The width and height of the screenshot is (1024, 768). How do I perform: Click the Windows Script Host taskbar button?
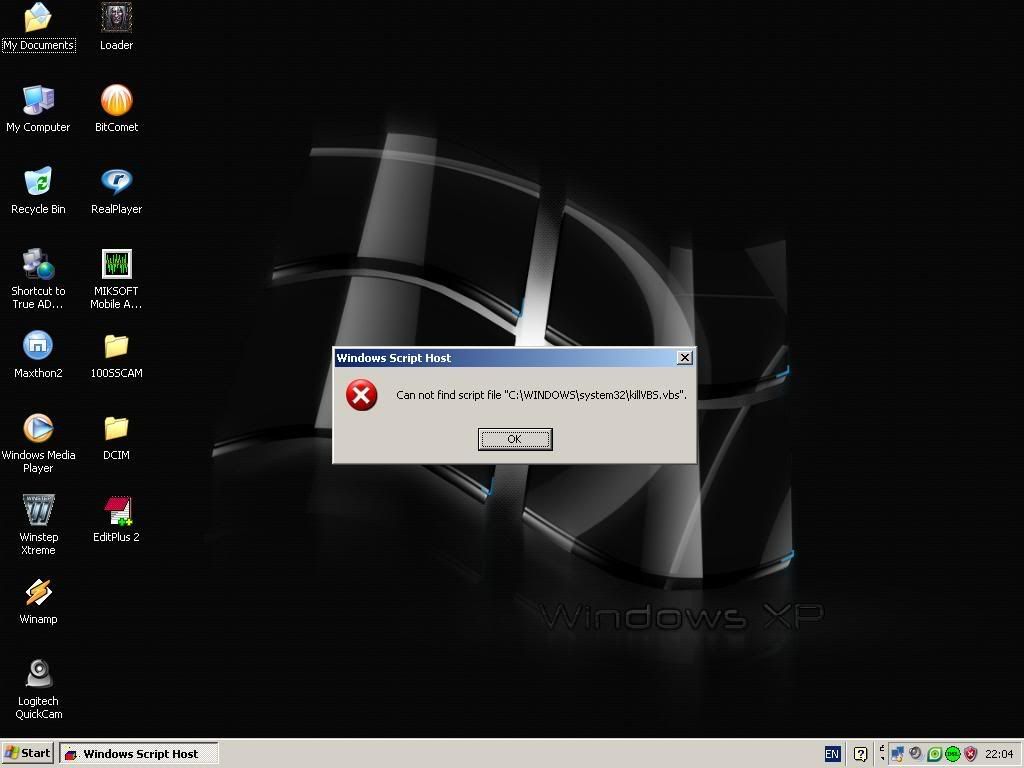pos(138,754)
